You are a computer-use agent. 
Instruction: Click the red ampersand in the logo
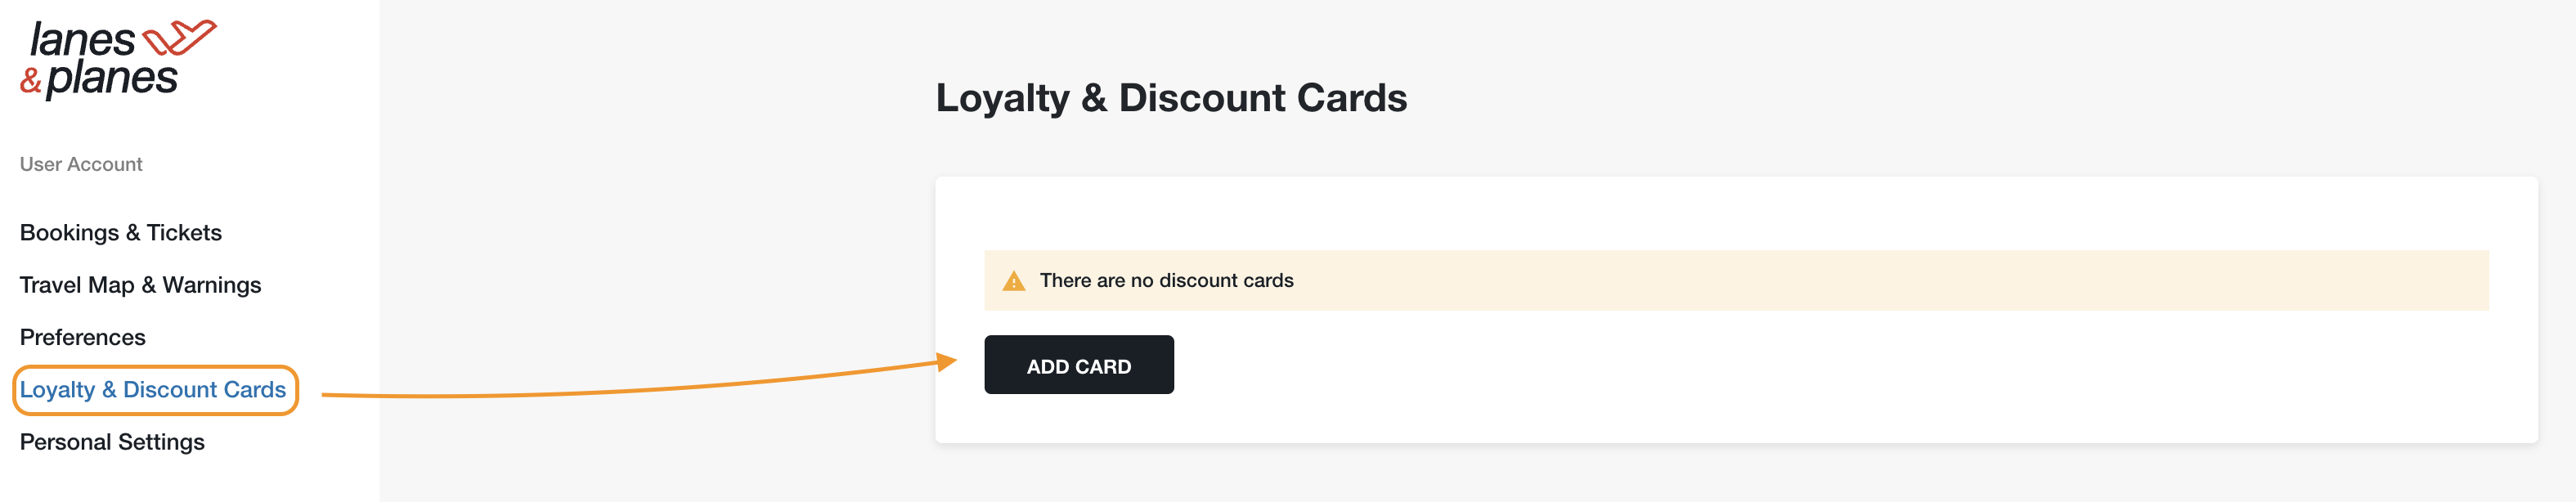[31, 81]
